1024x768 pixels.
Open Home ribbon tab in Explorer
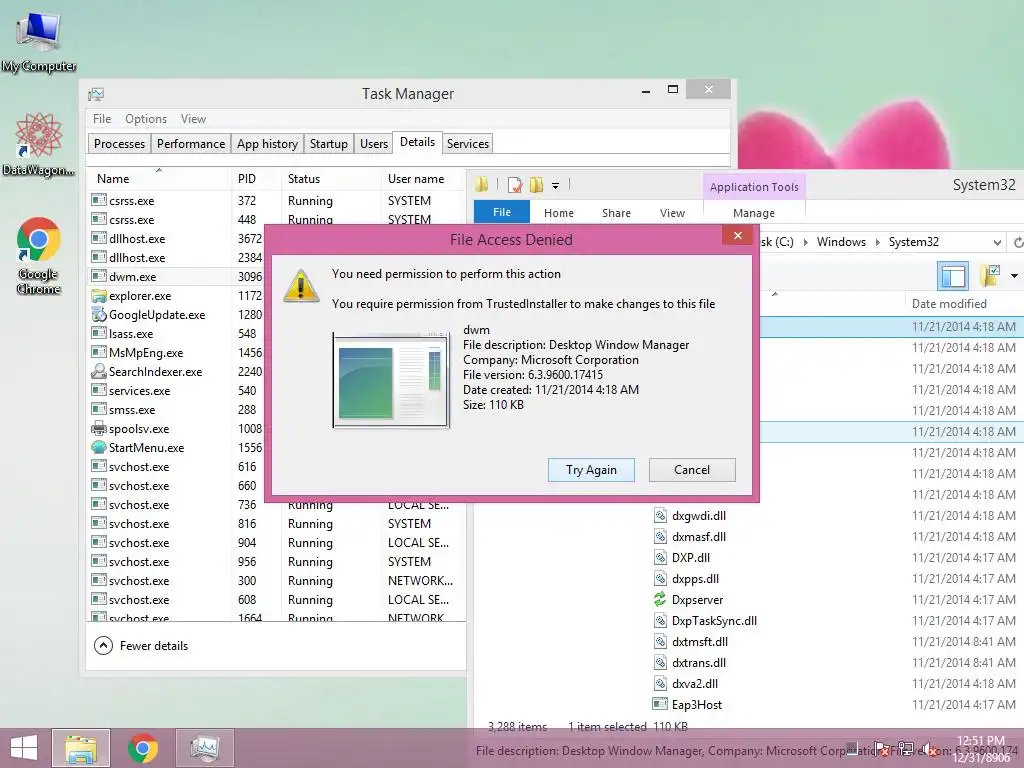[x=559, y=213]
